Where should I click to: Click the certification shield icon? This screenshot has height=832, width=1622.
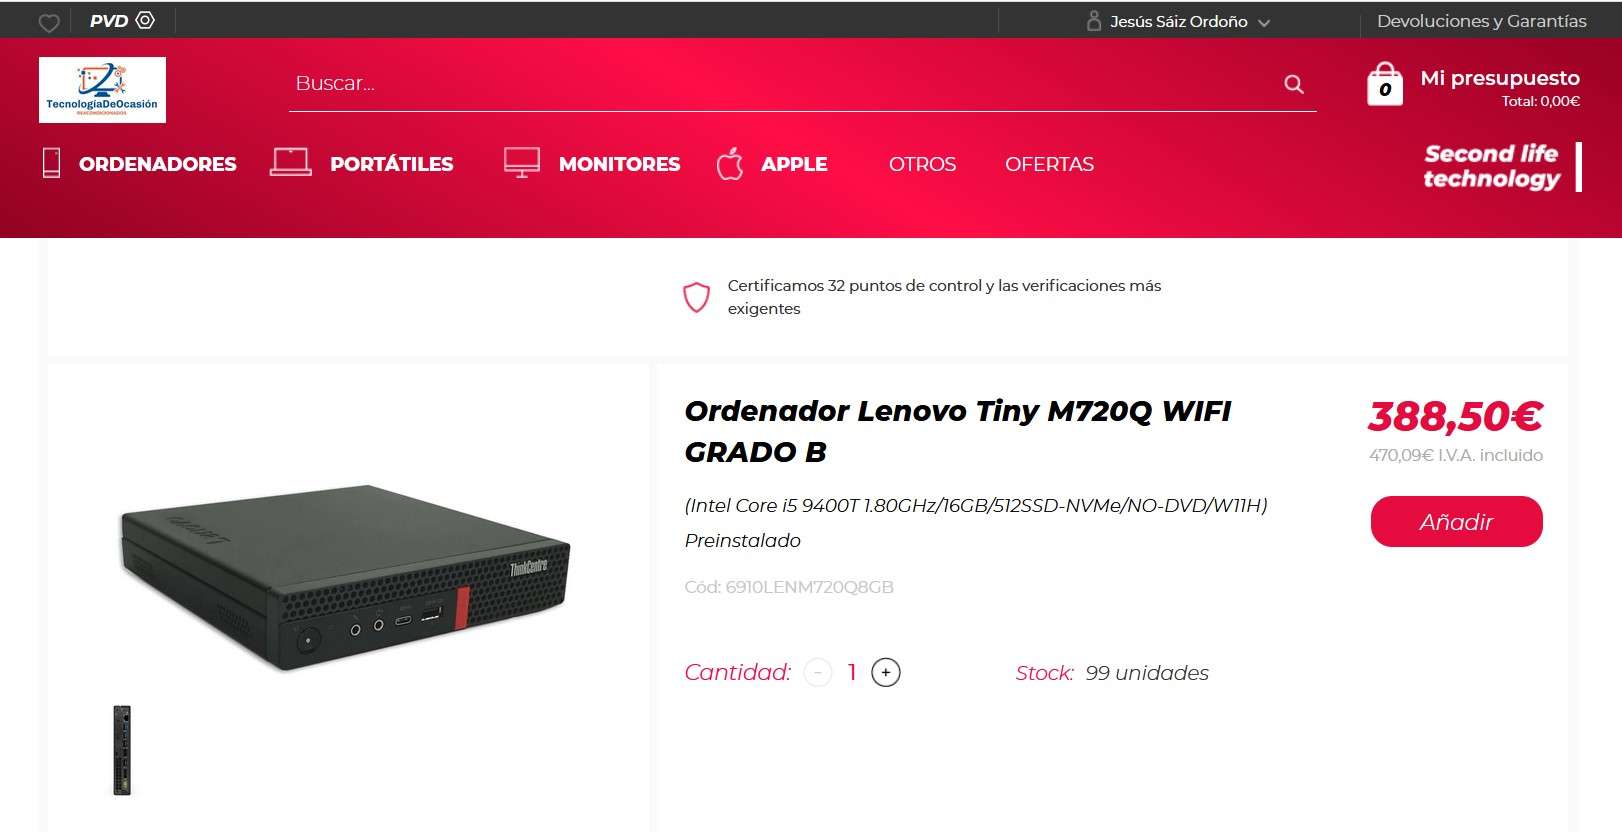(697, 297)
